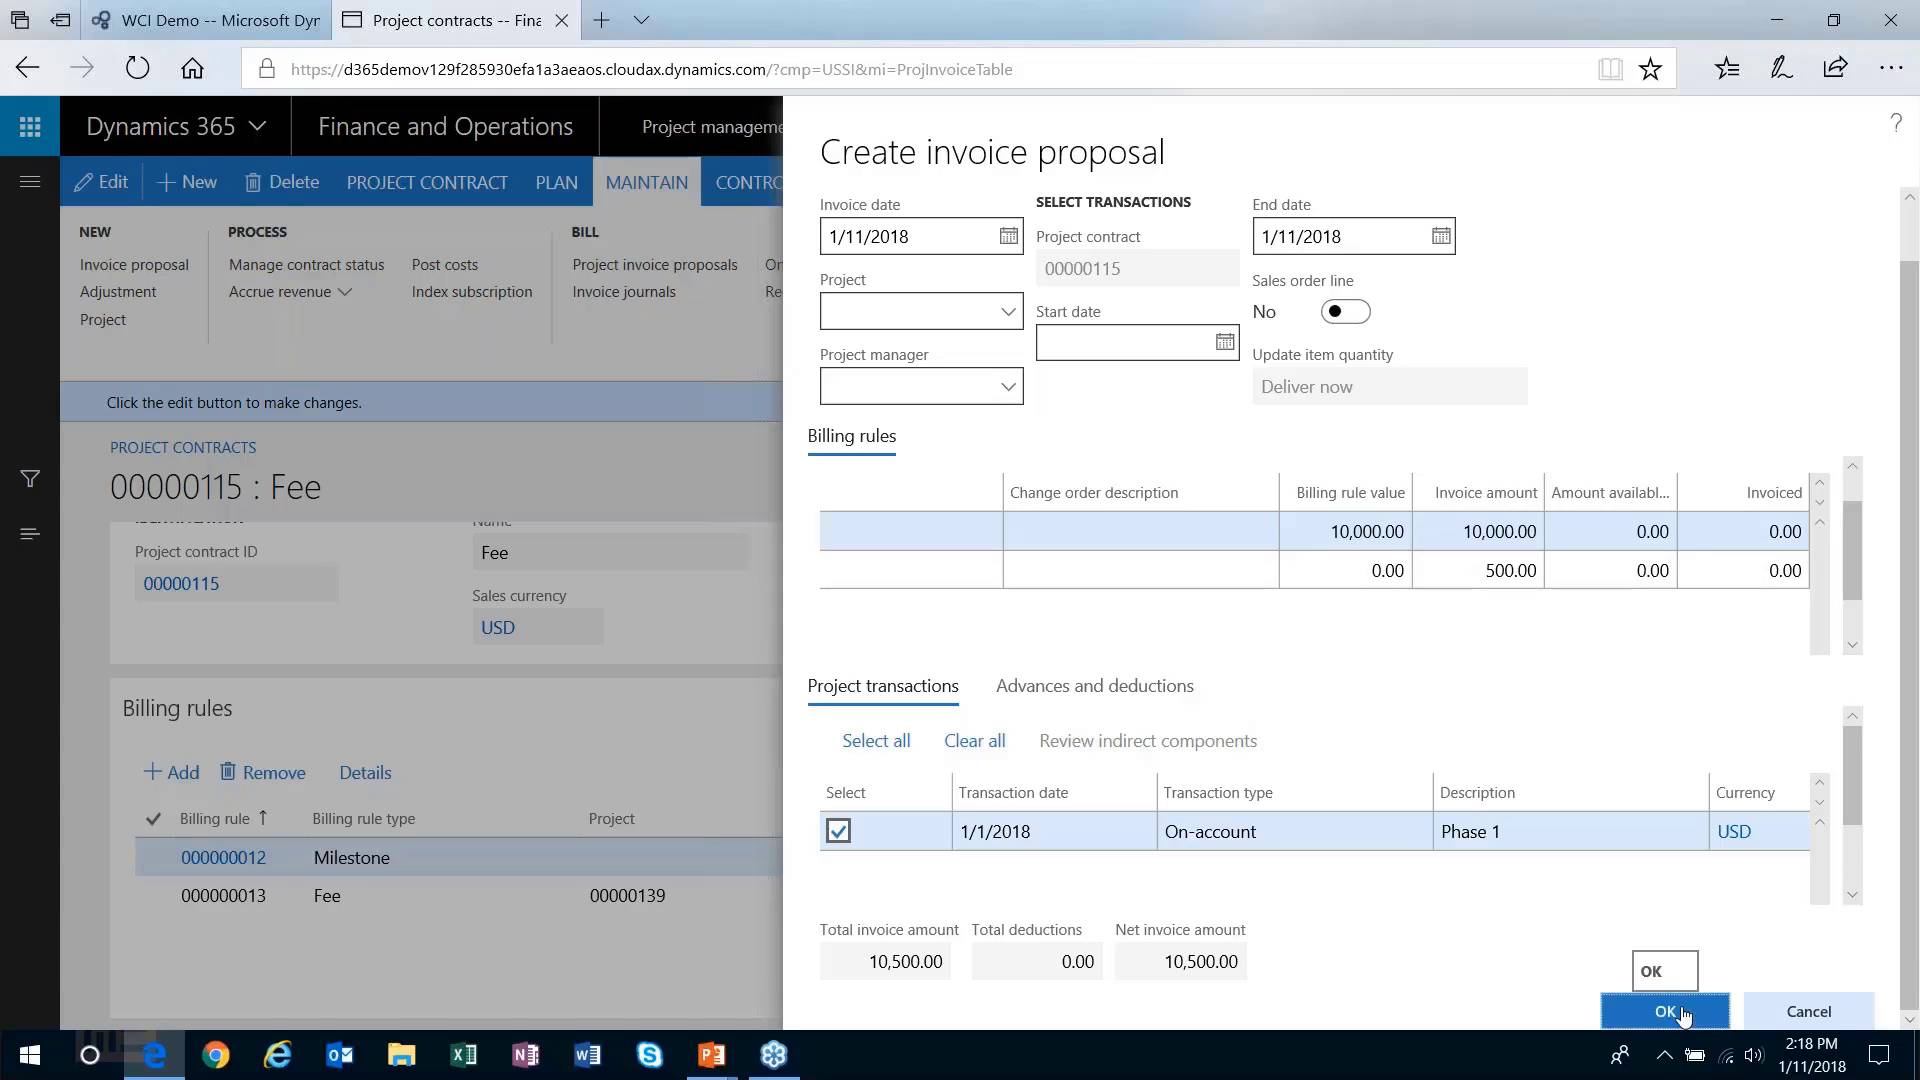The width and height of the screenshot is (1920, 1080).
Task: Expand the Accrue revenue dropdown
Action: [x=345, y=291]
